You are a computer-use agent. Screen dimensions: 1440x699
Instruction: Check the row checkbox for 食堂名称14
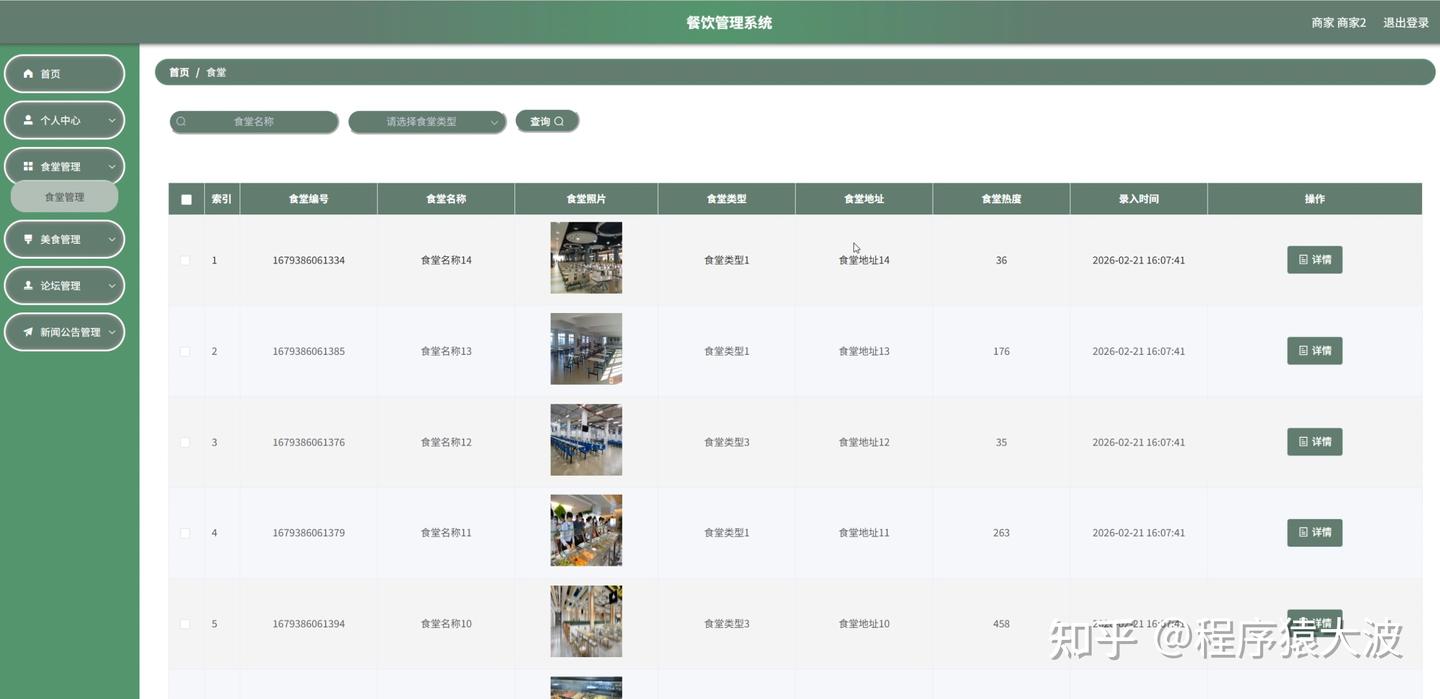185,260
